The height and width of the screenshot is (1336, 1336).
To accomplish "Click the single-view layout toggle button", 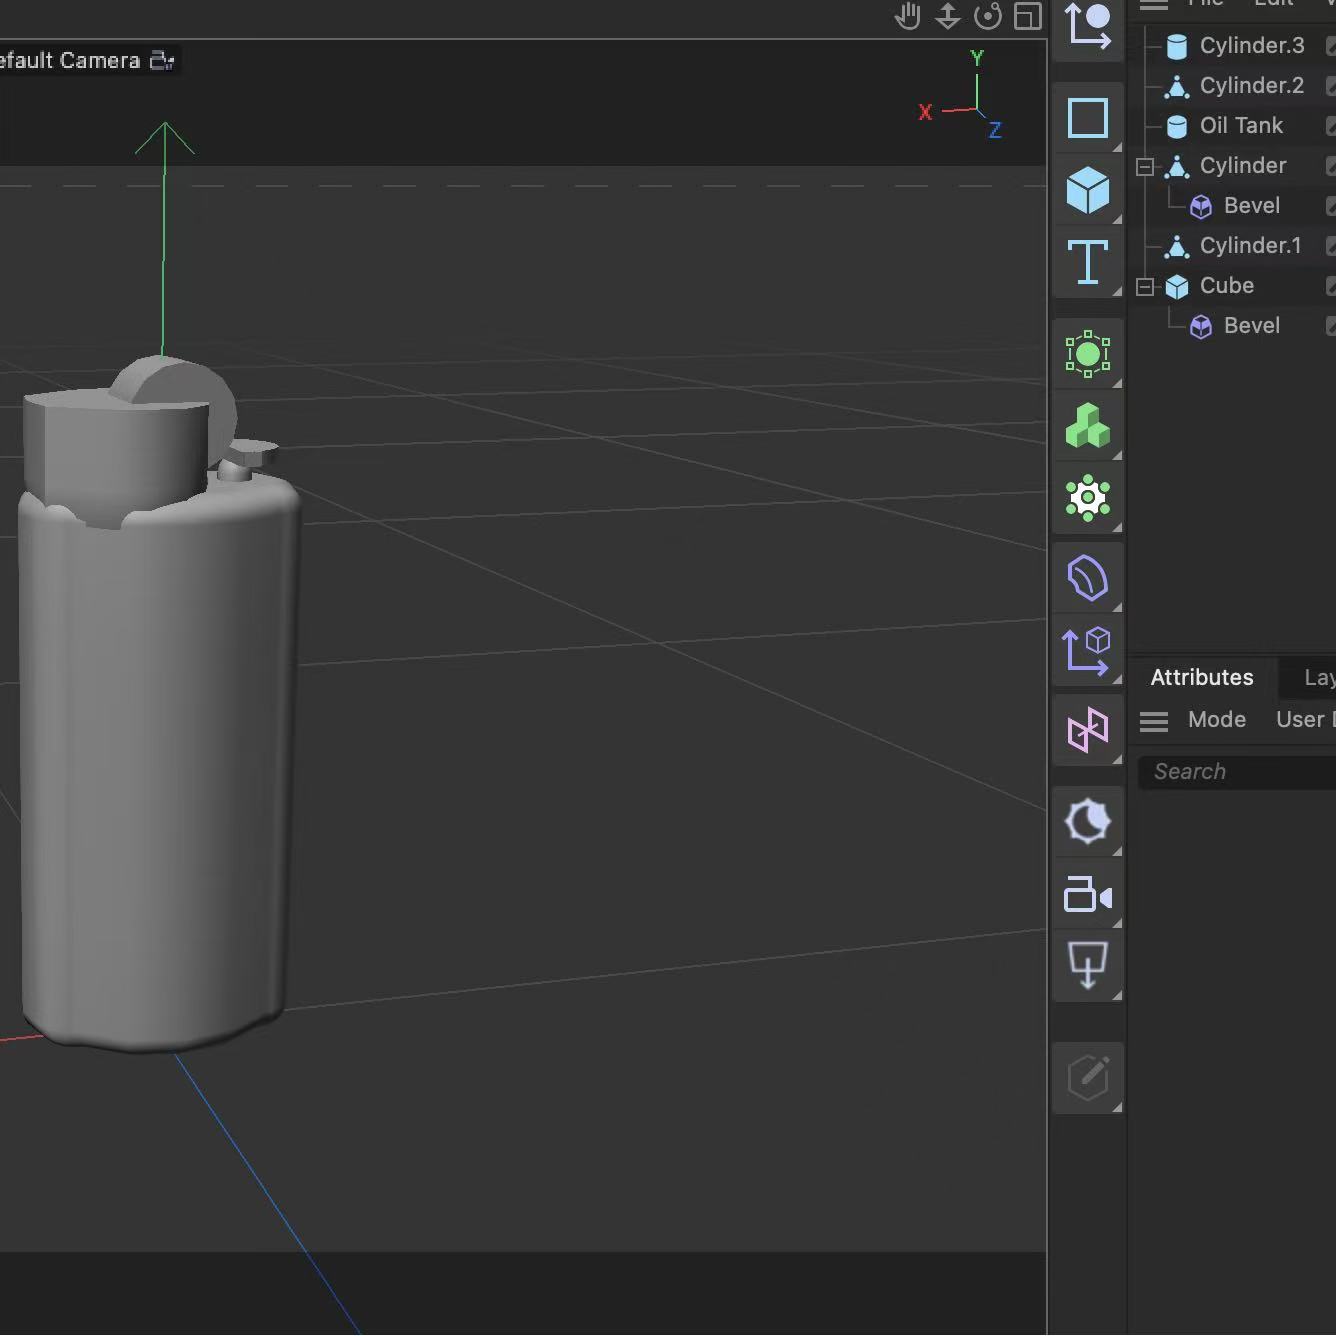I will coord(1026,17).
